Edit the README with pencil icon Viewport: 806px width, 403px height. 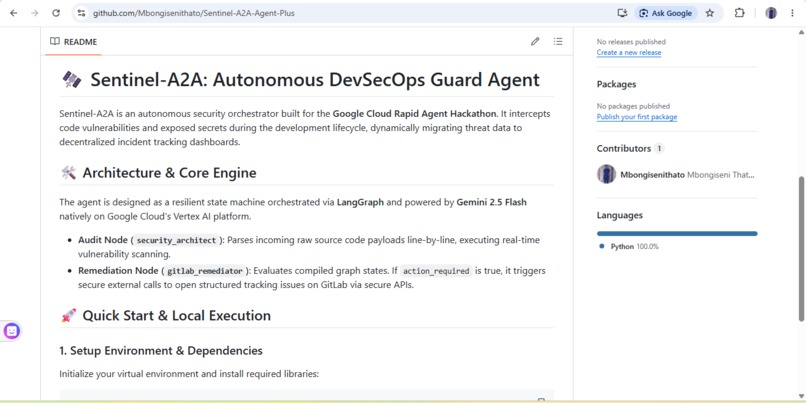click(535, 42)
